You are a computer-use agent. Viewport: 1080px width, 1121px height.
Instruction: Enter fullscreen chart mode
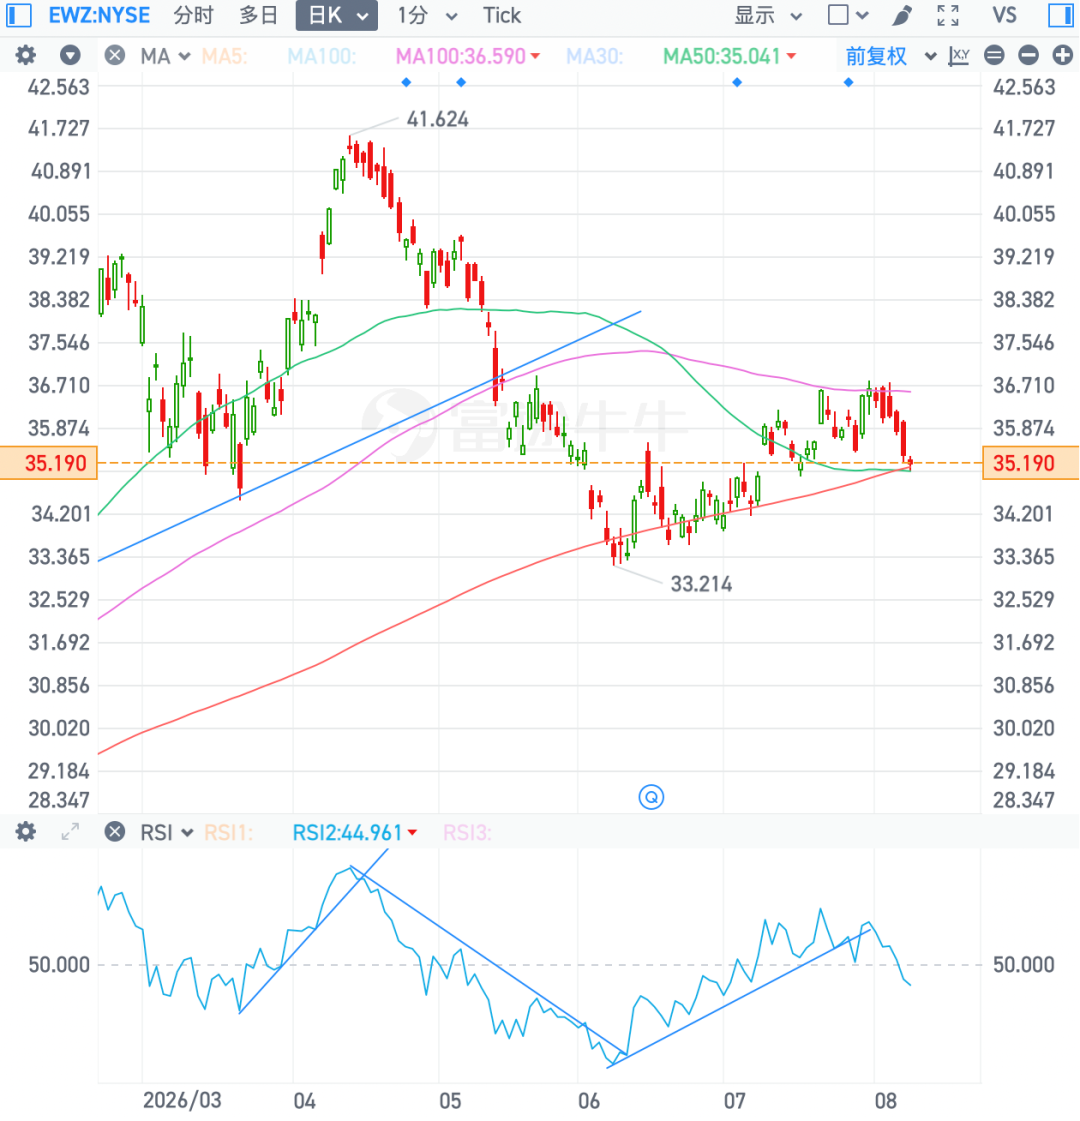coord(948,15)
